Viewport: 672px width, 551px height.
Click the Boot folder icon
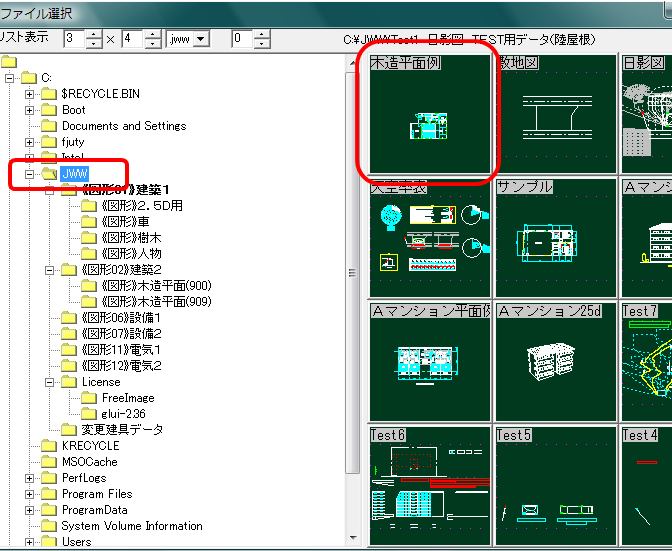pyautogui.click(x=48, y=110)
